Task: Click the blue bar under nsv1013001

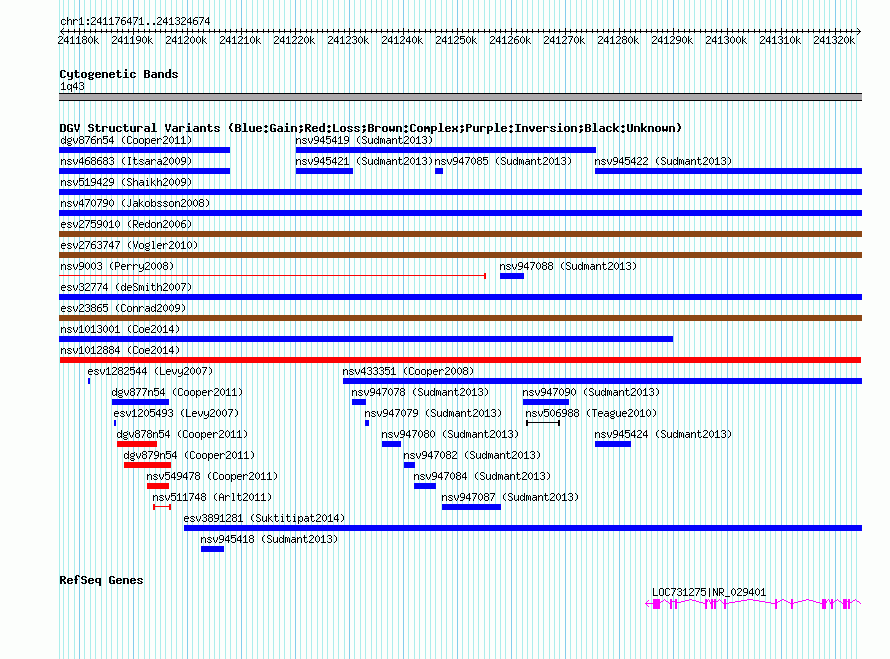Action: click(366, 339)
